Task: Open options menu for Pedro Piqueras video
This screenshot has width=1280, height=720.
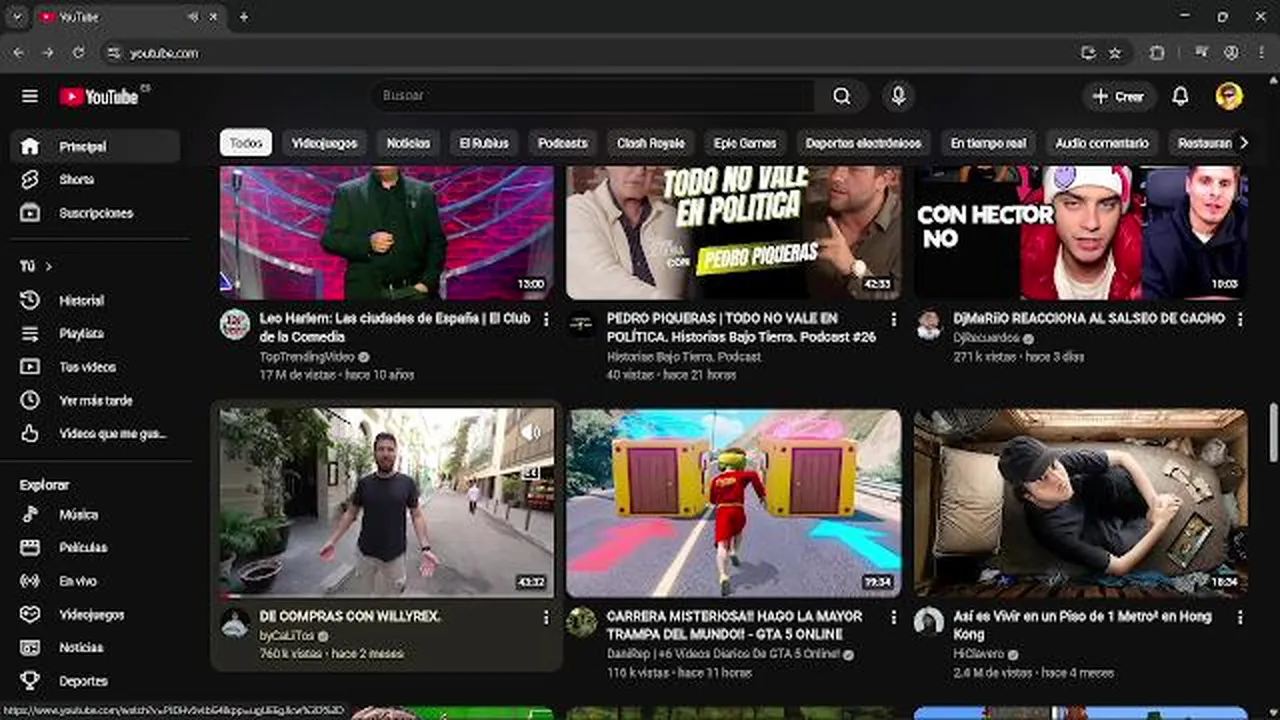Action: pos(893,319)
